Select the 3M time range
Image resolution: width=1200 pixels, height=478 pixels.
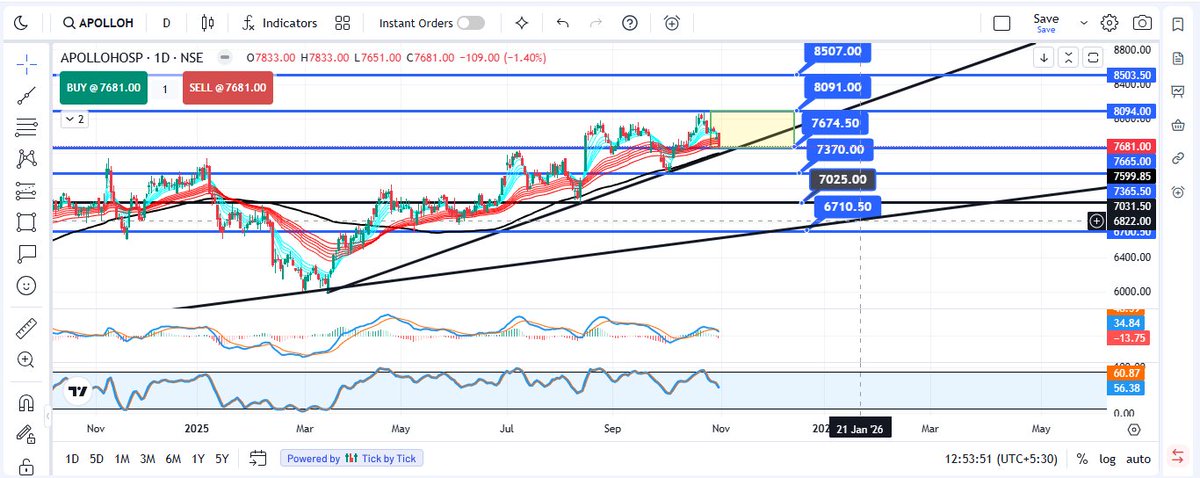(x=147, y=458)
